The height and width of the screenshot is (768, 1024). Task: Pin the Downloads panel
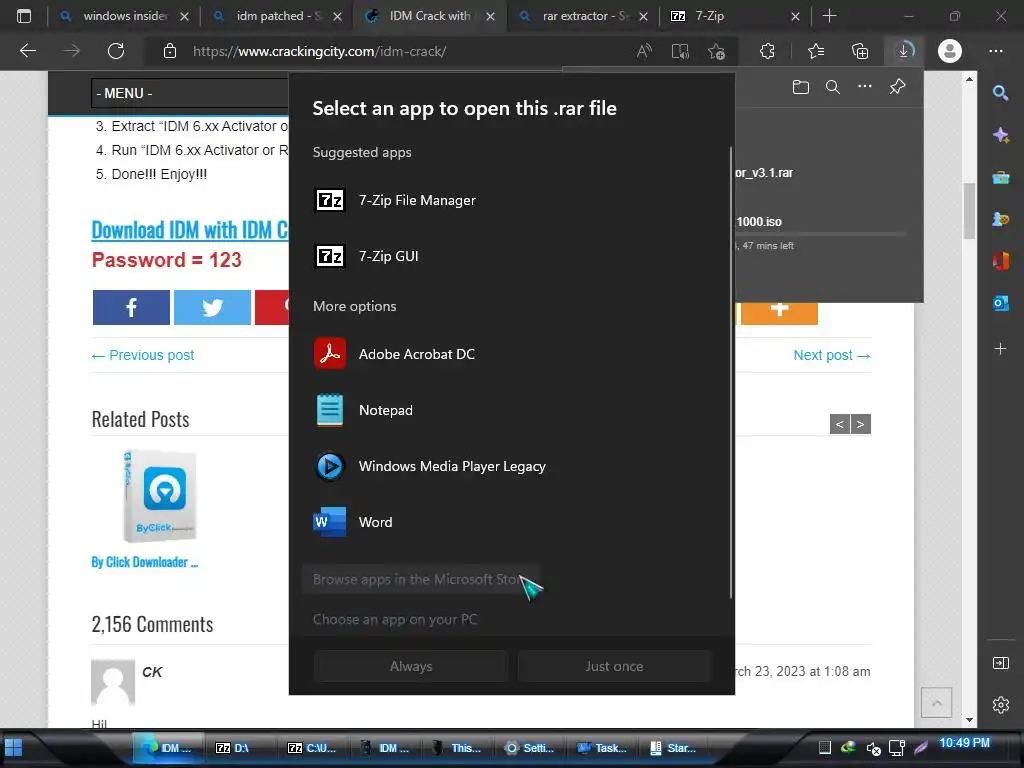tap(897, 86)
